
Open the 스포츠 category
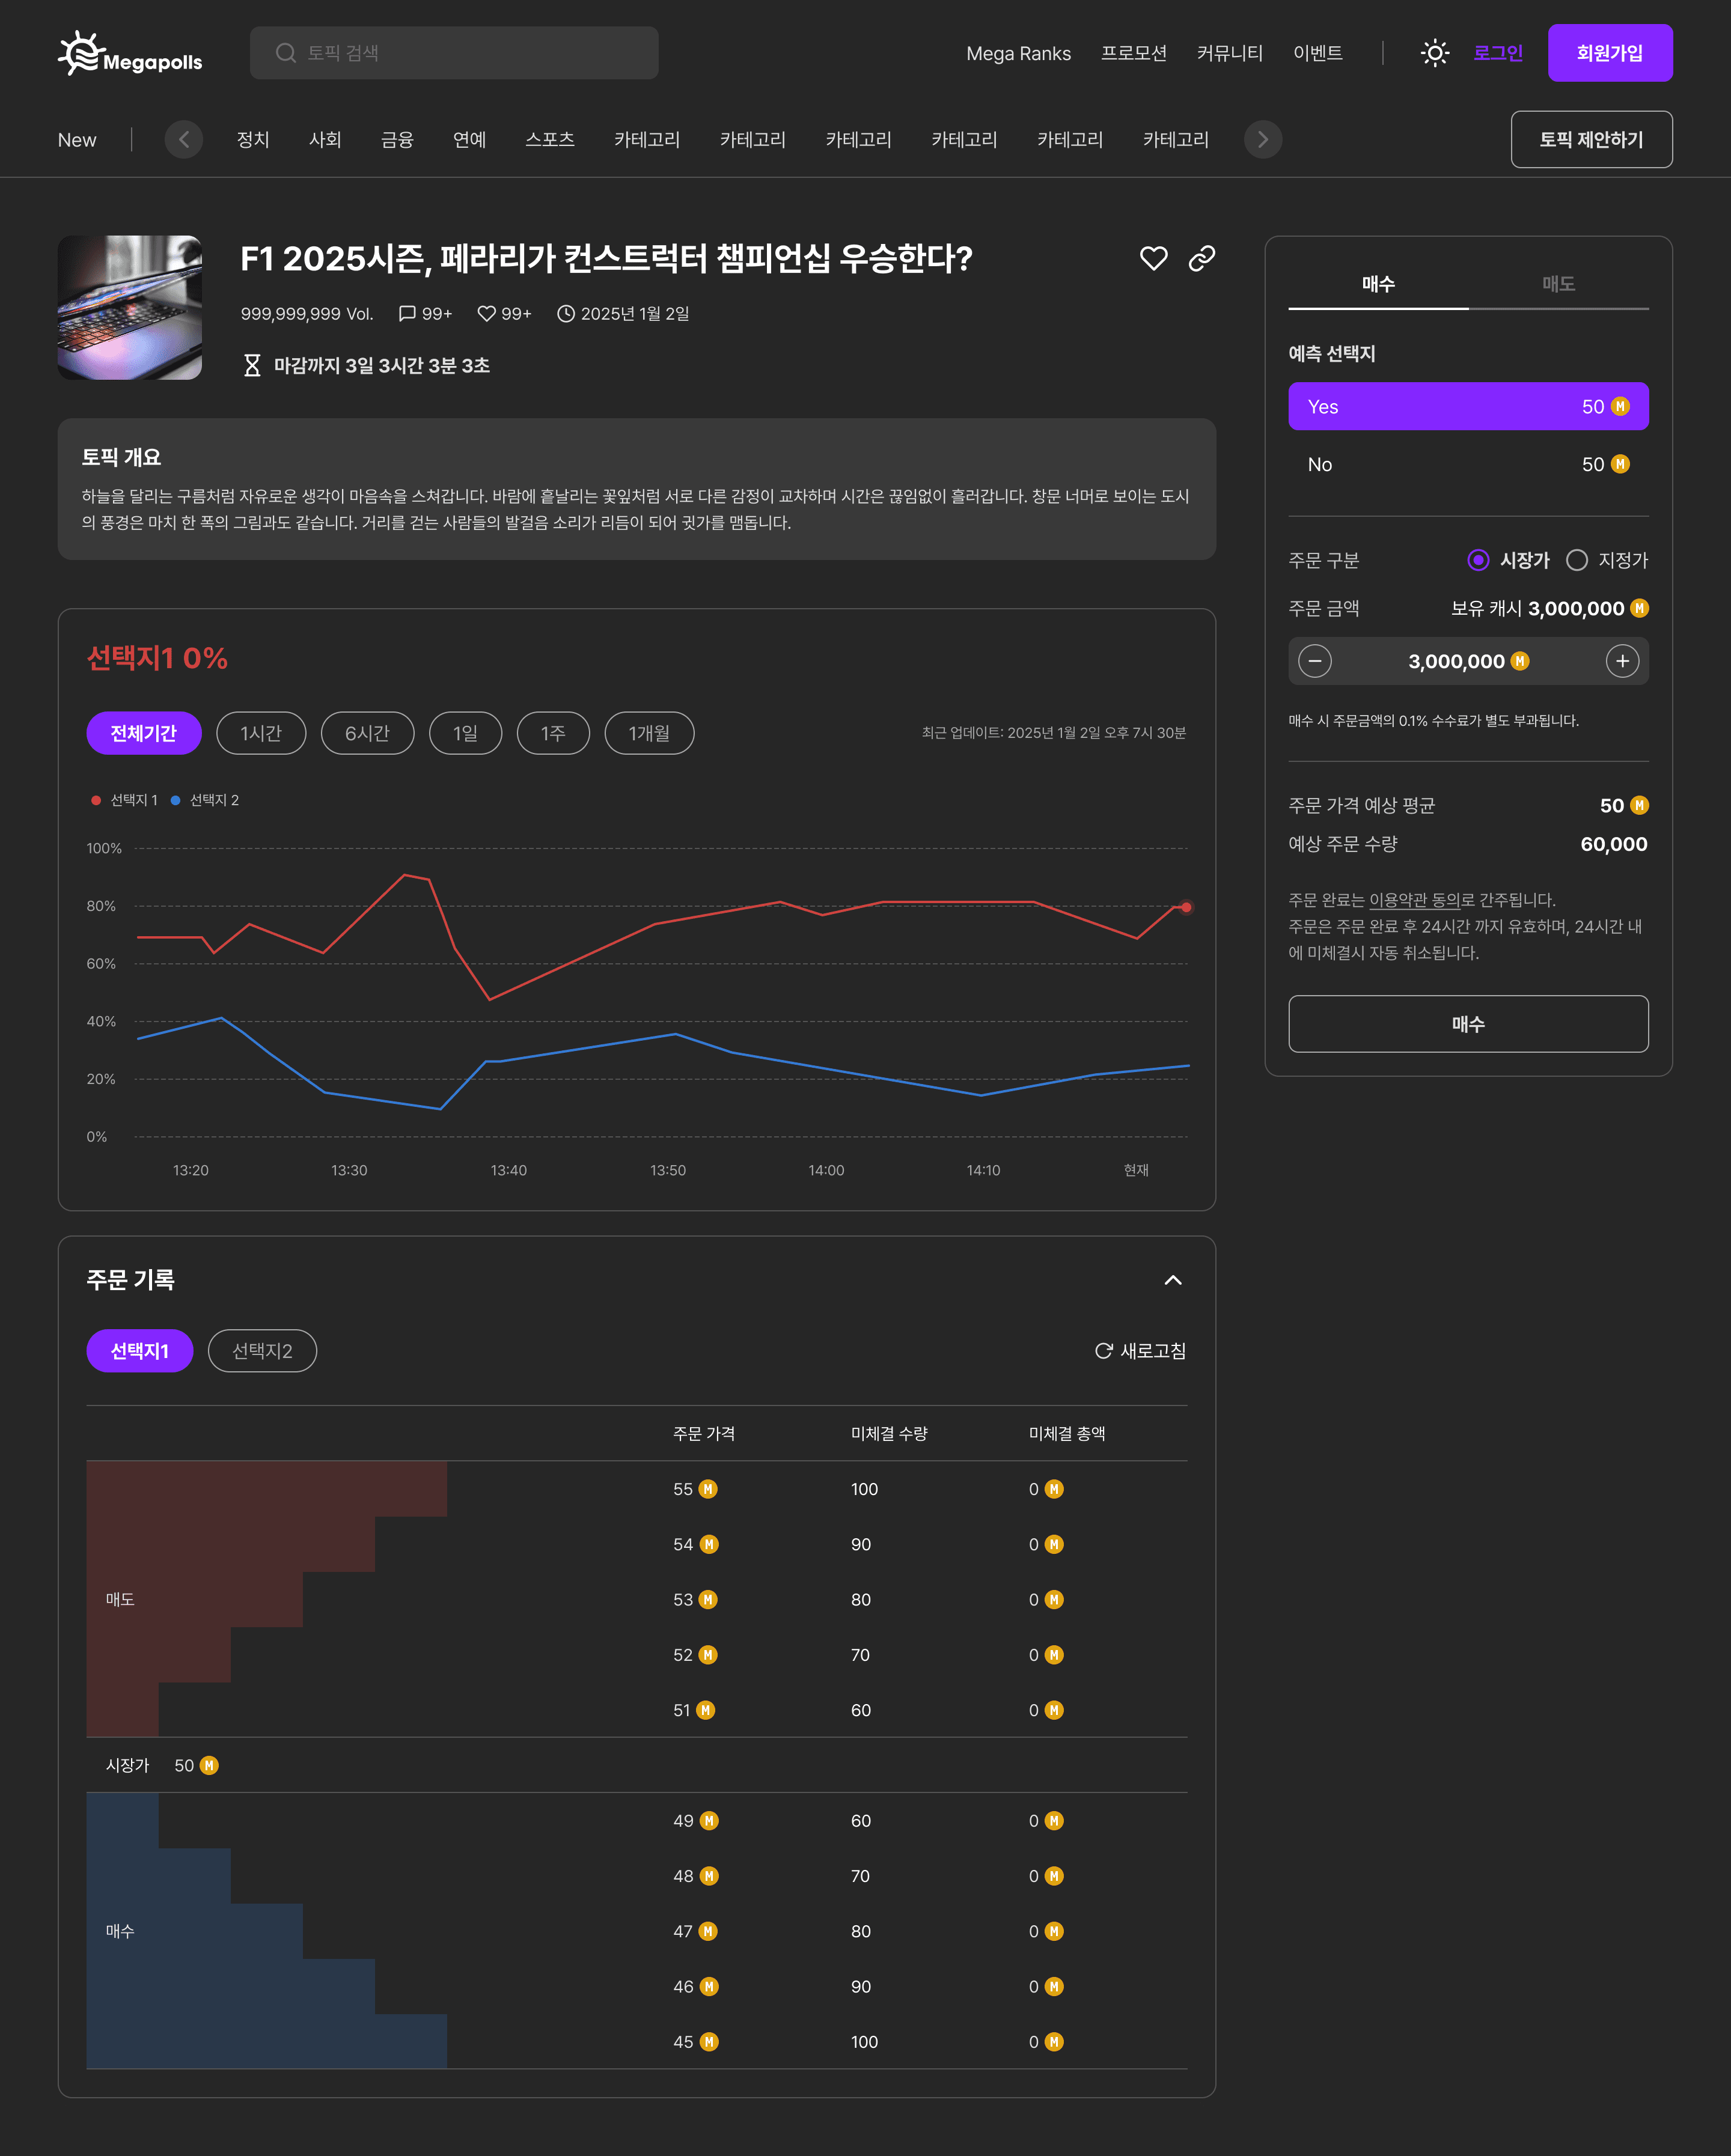coord(549,140)
